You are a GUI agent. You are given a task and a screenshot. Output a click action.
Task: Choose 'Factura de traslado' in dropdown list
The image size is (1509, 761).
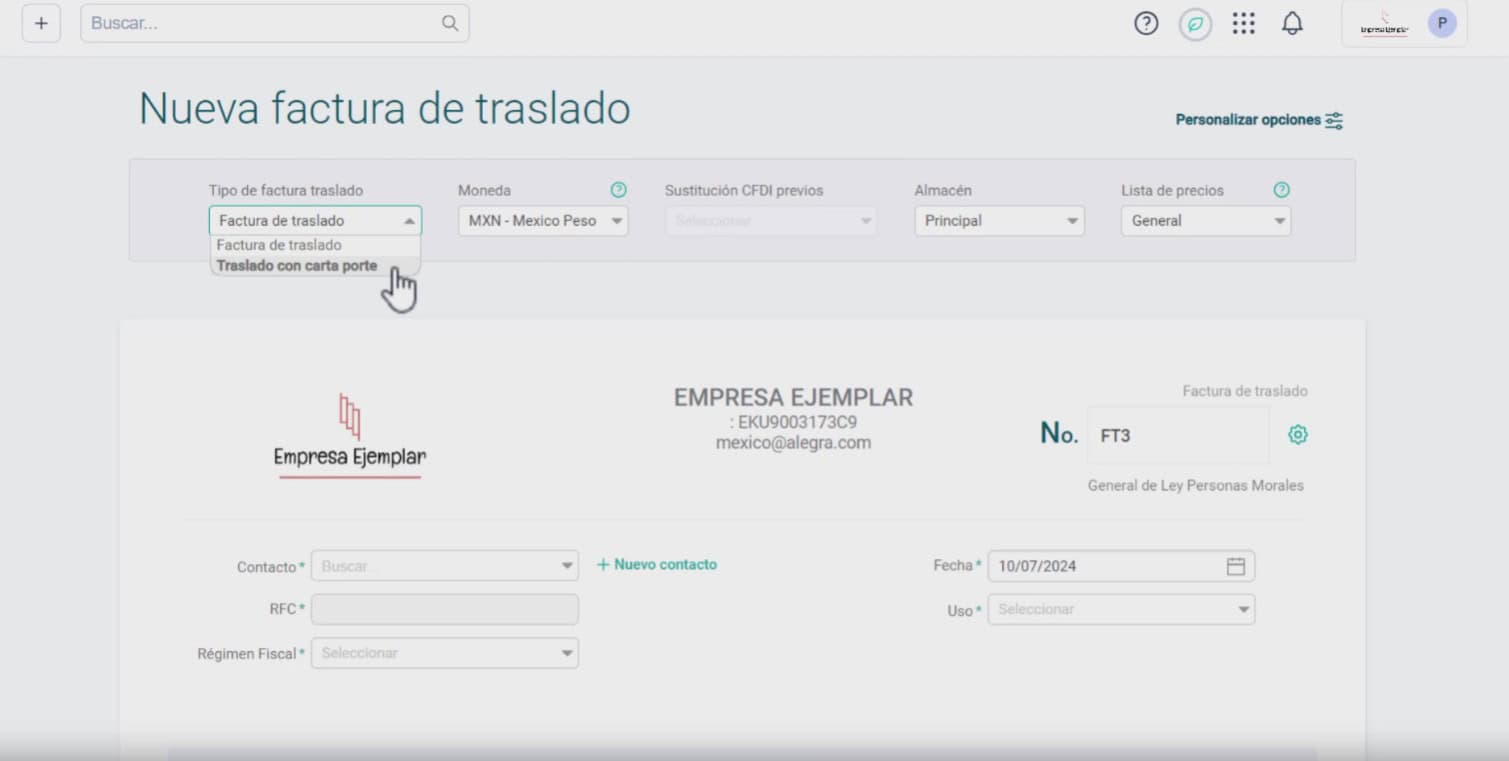point(279,245)
